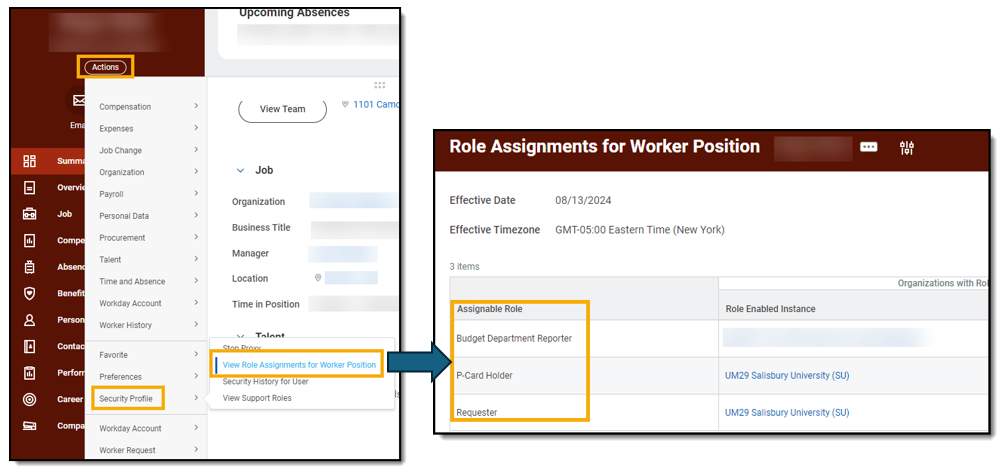Click the location pin icon beside 1101 Cam
Image resolution: width=1005 pixels, height=473 pixels.
345,104
